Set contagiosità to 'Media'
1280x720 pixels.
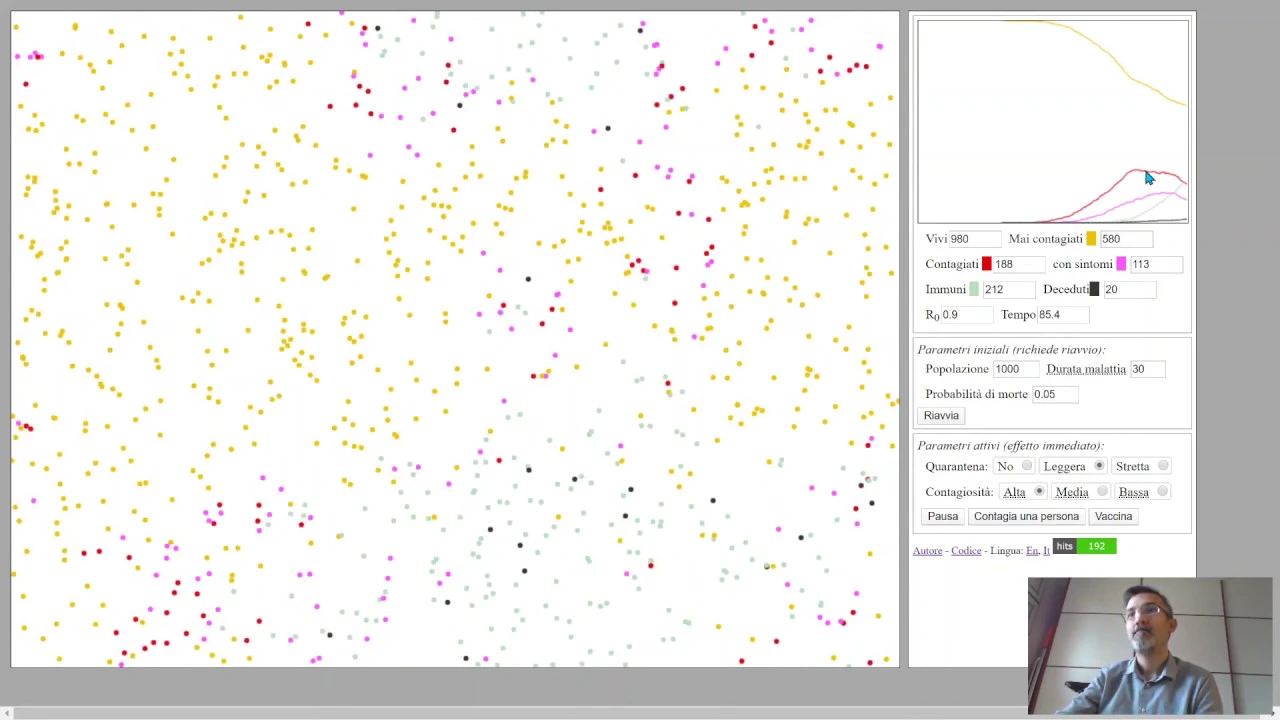click(1102, 492)
